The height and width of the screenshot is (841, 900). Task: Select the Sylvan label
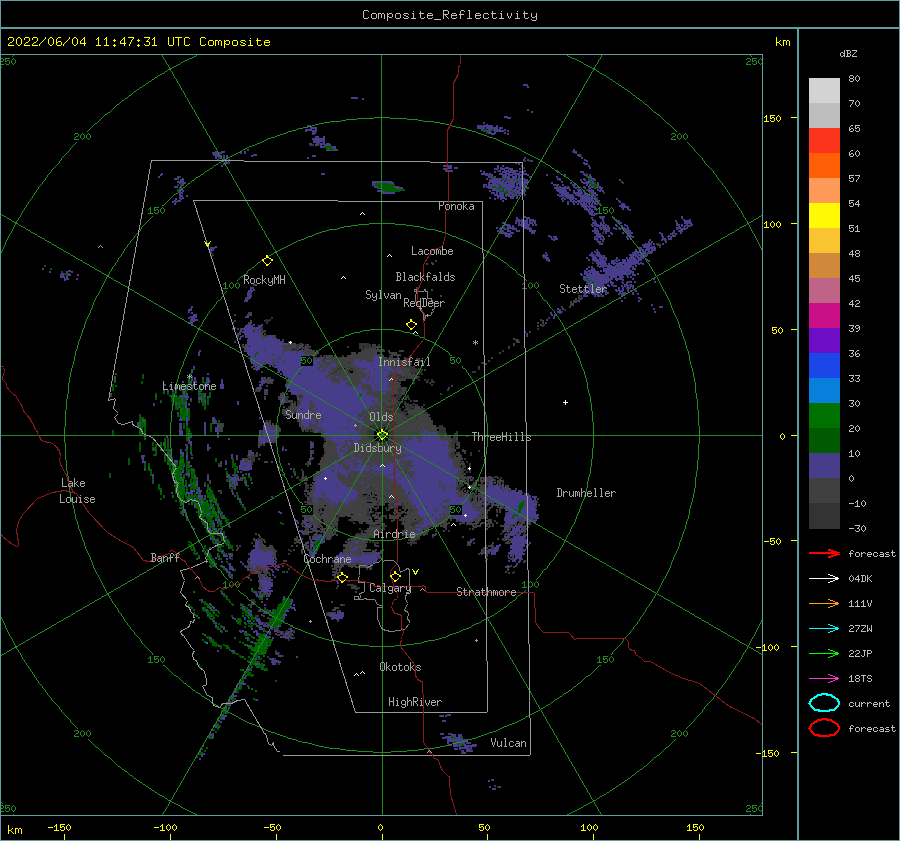[x=383, y=295]
